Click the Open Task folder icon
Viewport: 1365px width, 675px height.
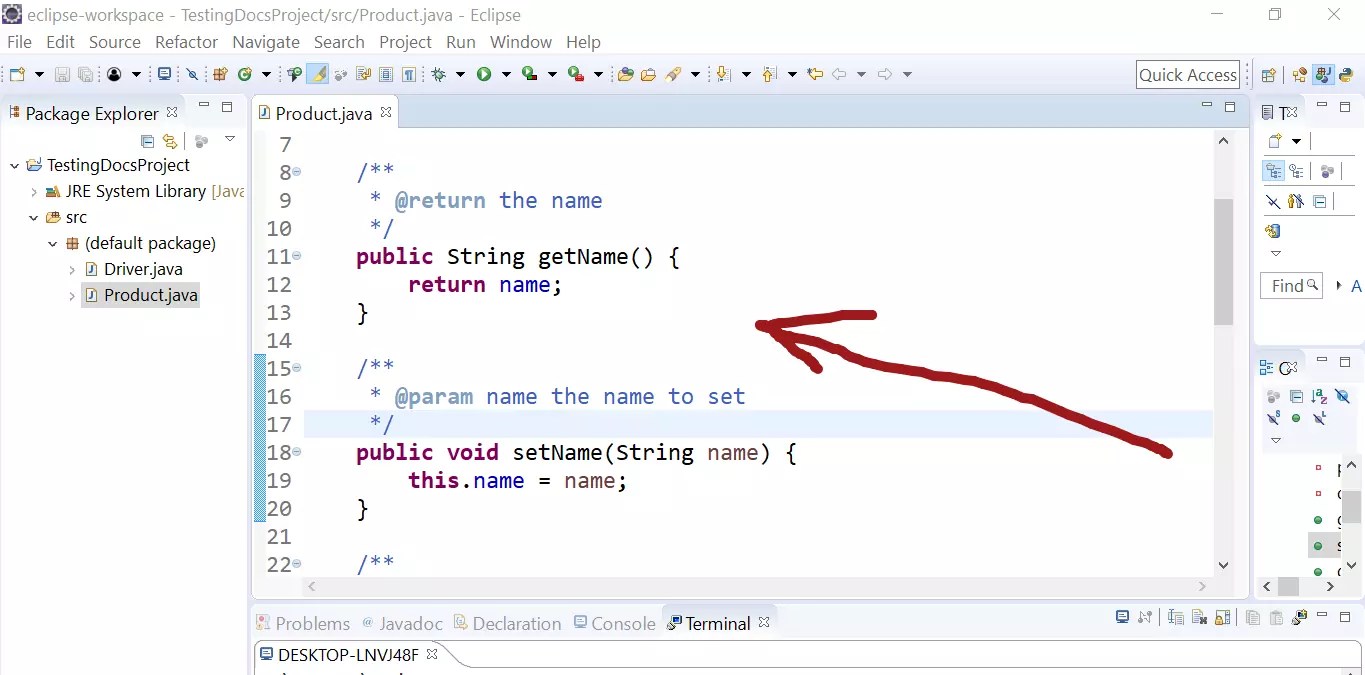pyautogui.click(x=648, y=74)
